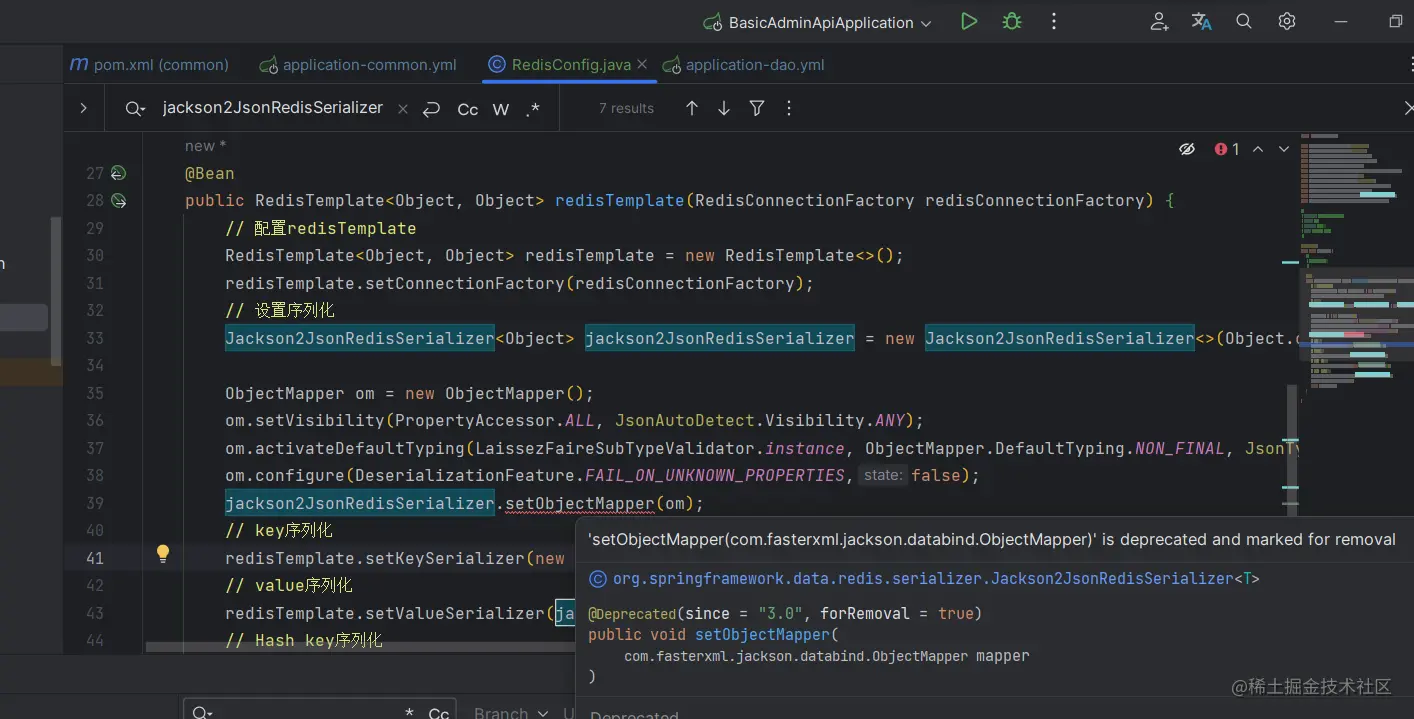Click the bean gutter icon on line 27
The width and height of the screenshot is (1414, 719).
click(118, 173)
